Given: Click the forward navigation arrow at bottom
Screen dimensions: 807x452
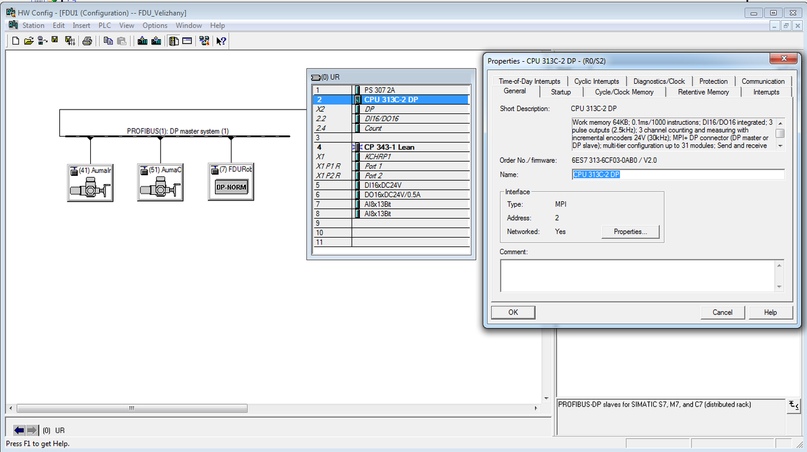Looking at the screenshot, I should [32, 430].
